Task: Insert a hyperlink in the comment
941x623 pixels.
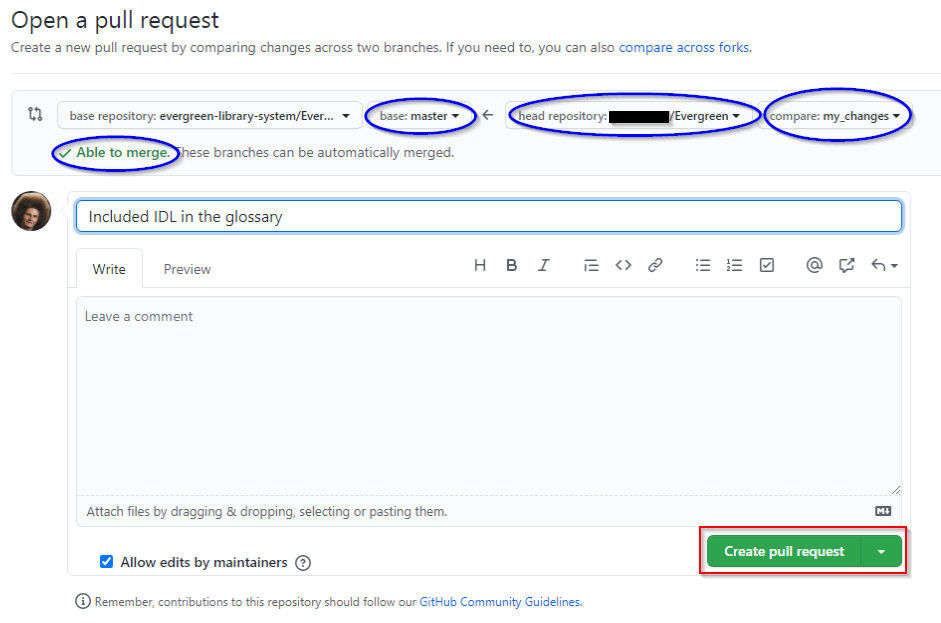Action: click(x=655, y=265)
